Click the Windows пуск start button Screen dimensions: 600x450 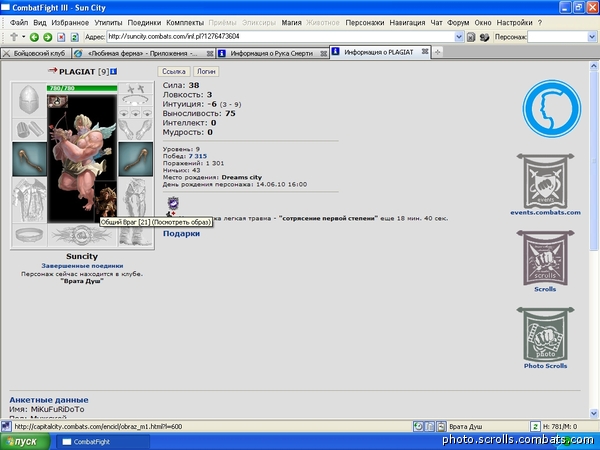[25, 442]
